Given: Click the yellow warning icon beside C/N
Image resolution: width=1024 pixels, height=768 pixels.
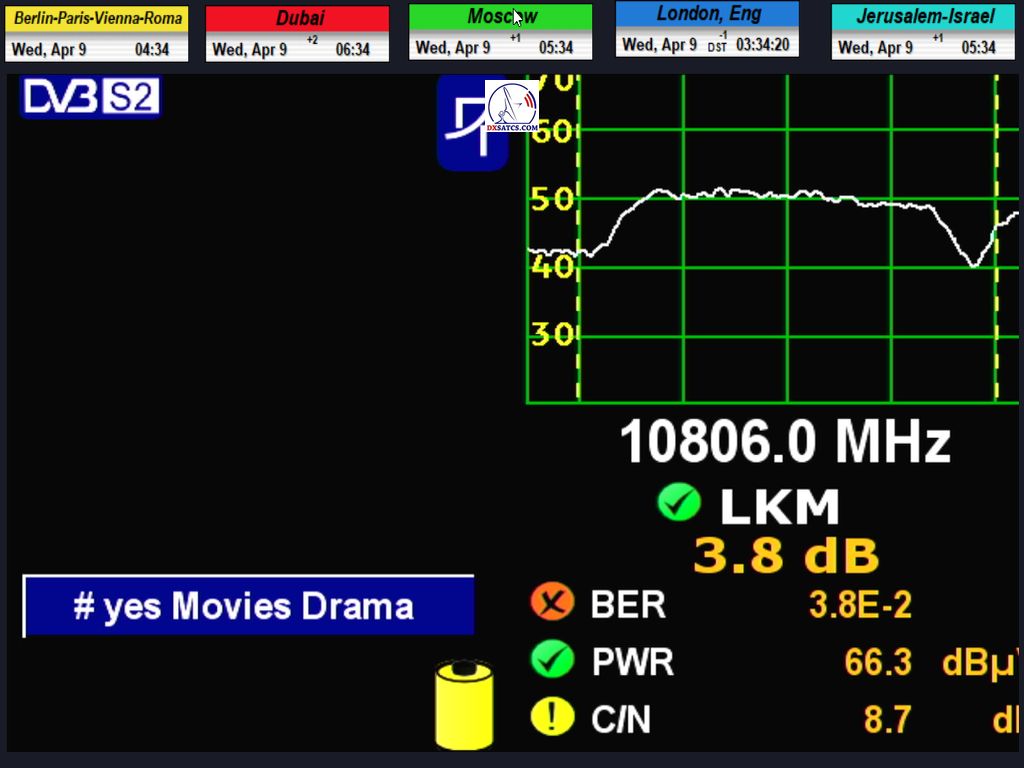Looking at the screenshot, I should (551, 717).
